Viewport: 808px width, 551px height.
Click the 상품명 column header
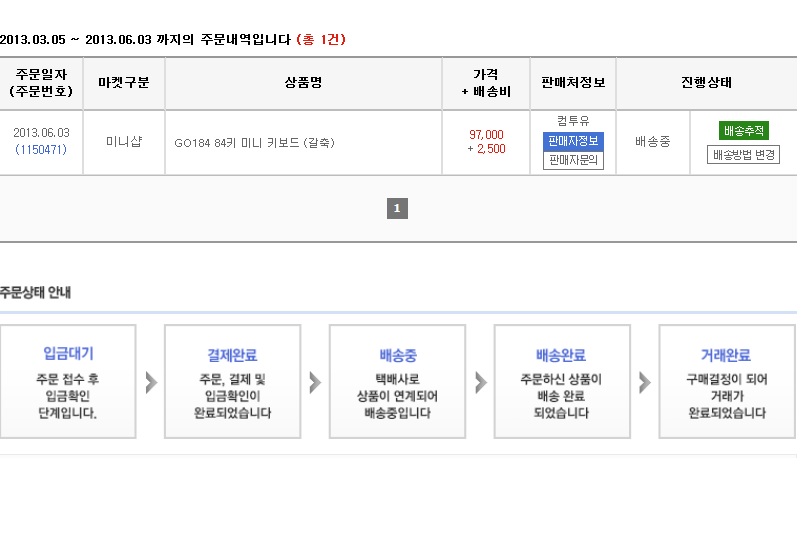(x=303, y=82)
